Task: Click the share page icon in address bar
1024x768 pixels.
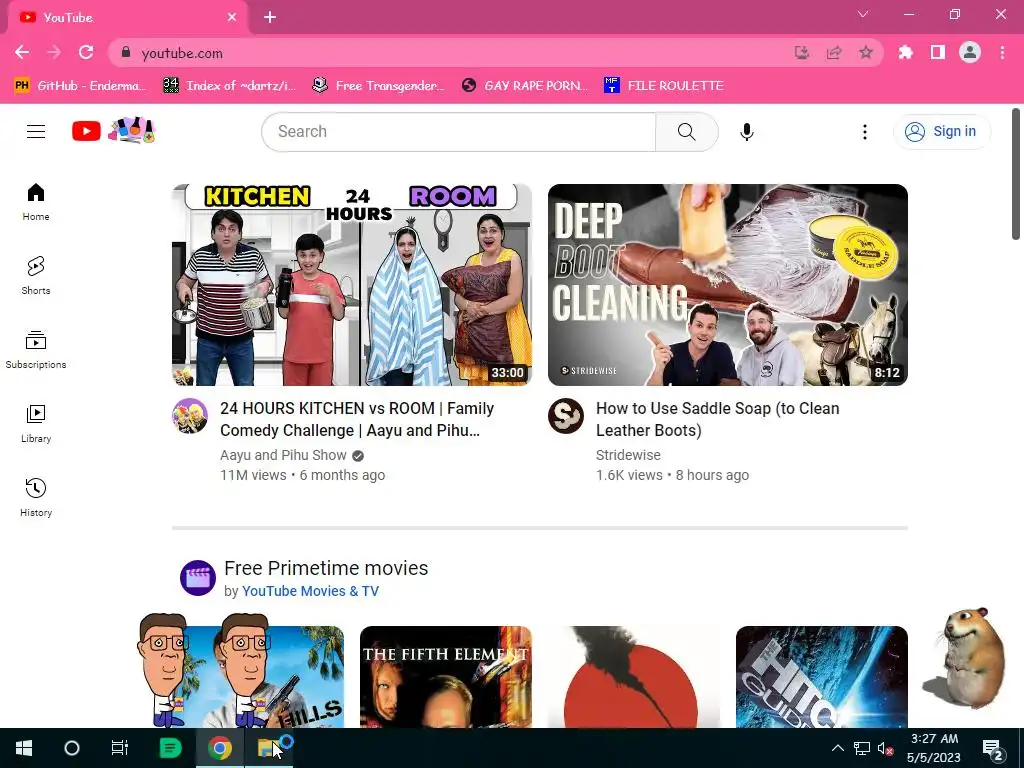Action: [834, 52]
